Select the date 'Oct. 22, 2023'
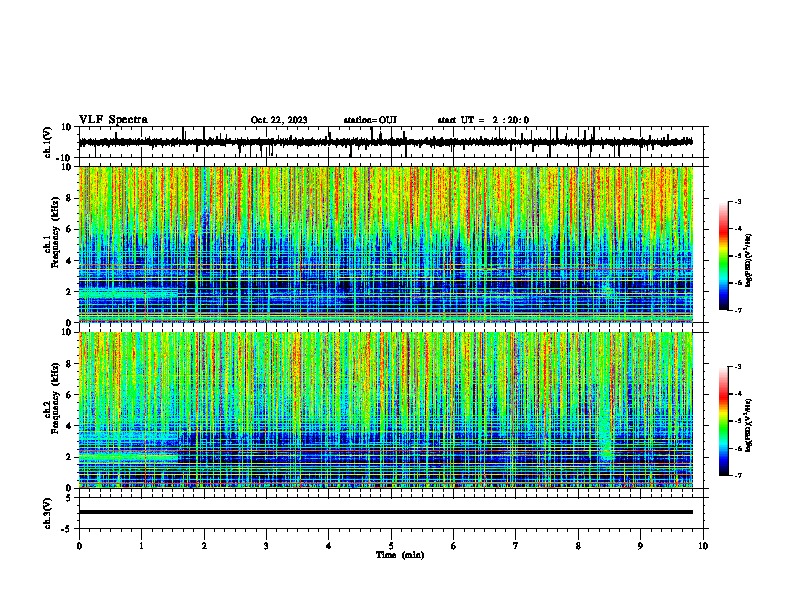The width and height of the screenshot is (792, 612). (x=279, y=120)
